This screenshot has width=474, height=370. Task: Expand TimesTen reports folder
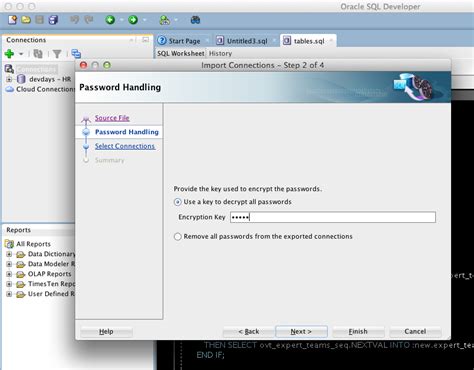click(x=9, y=284)
